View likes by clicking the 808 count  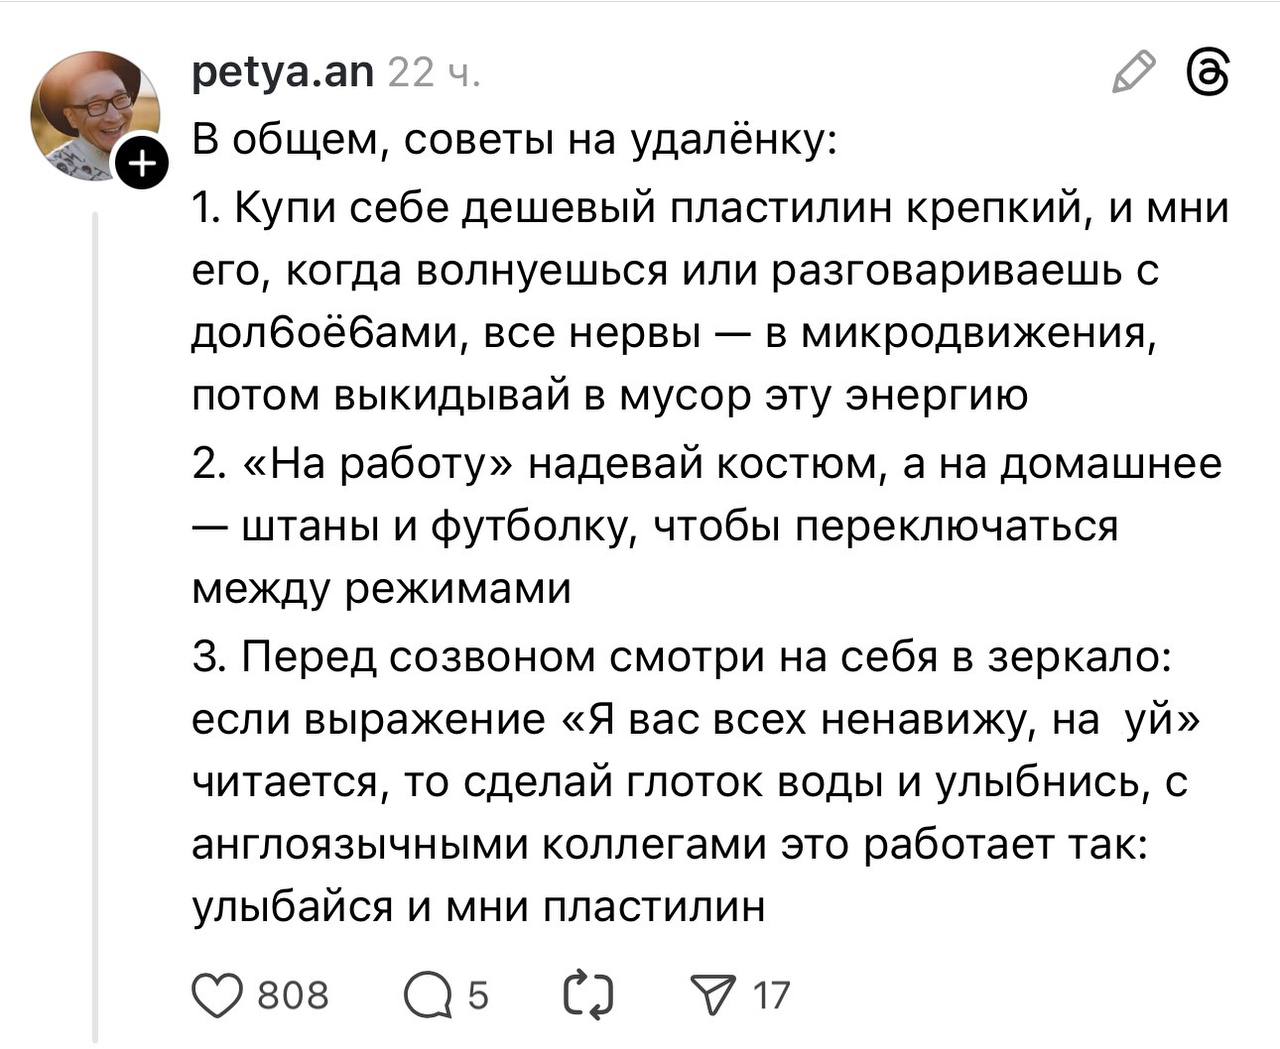pyautogui.click(x=295, y=994)
